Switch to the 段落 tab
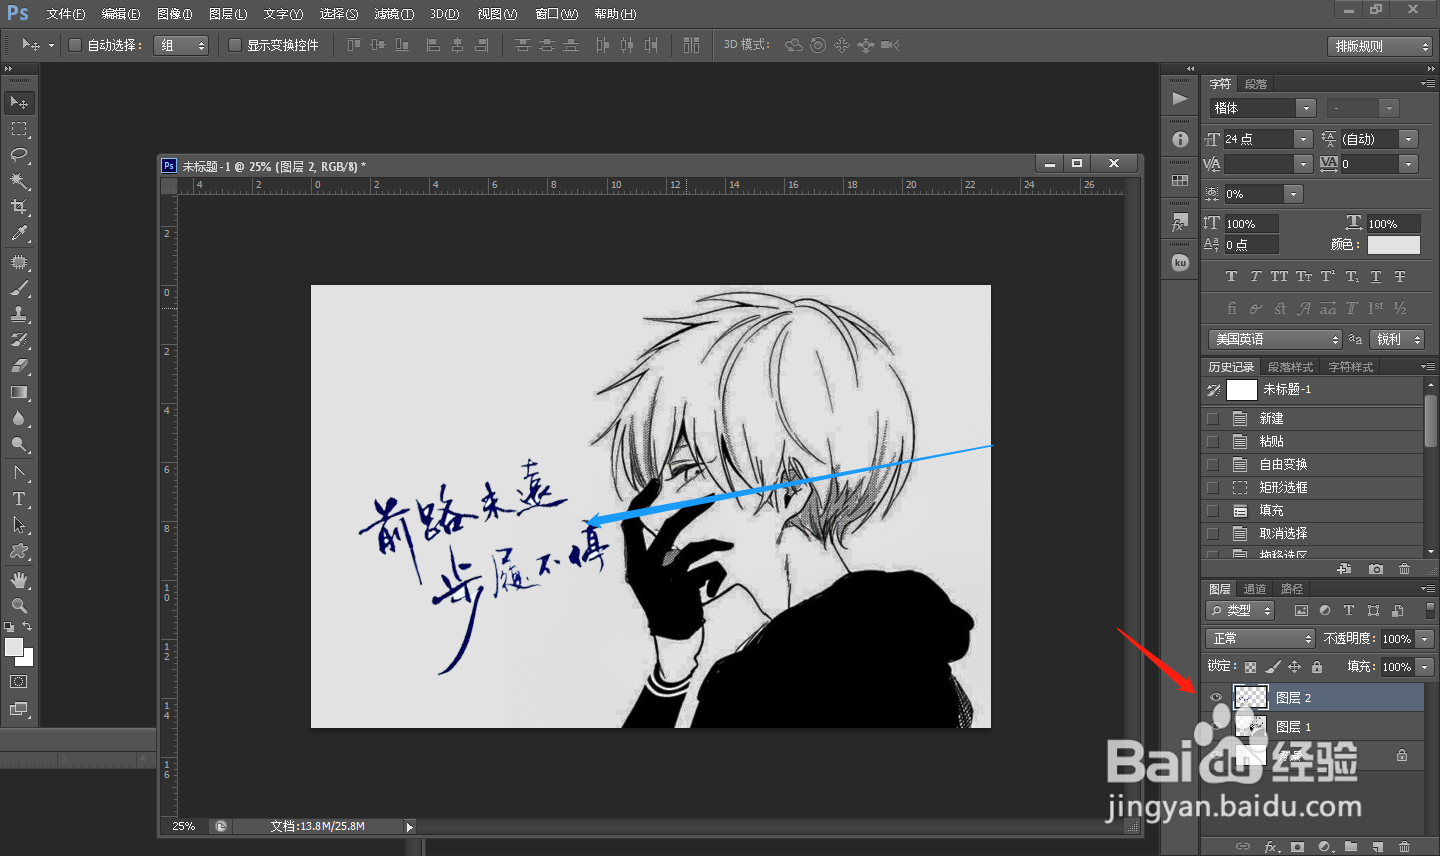Screen dimensions: 1440x856 (x=1256, y=84)
